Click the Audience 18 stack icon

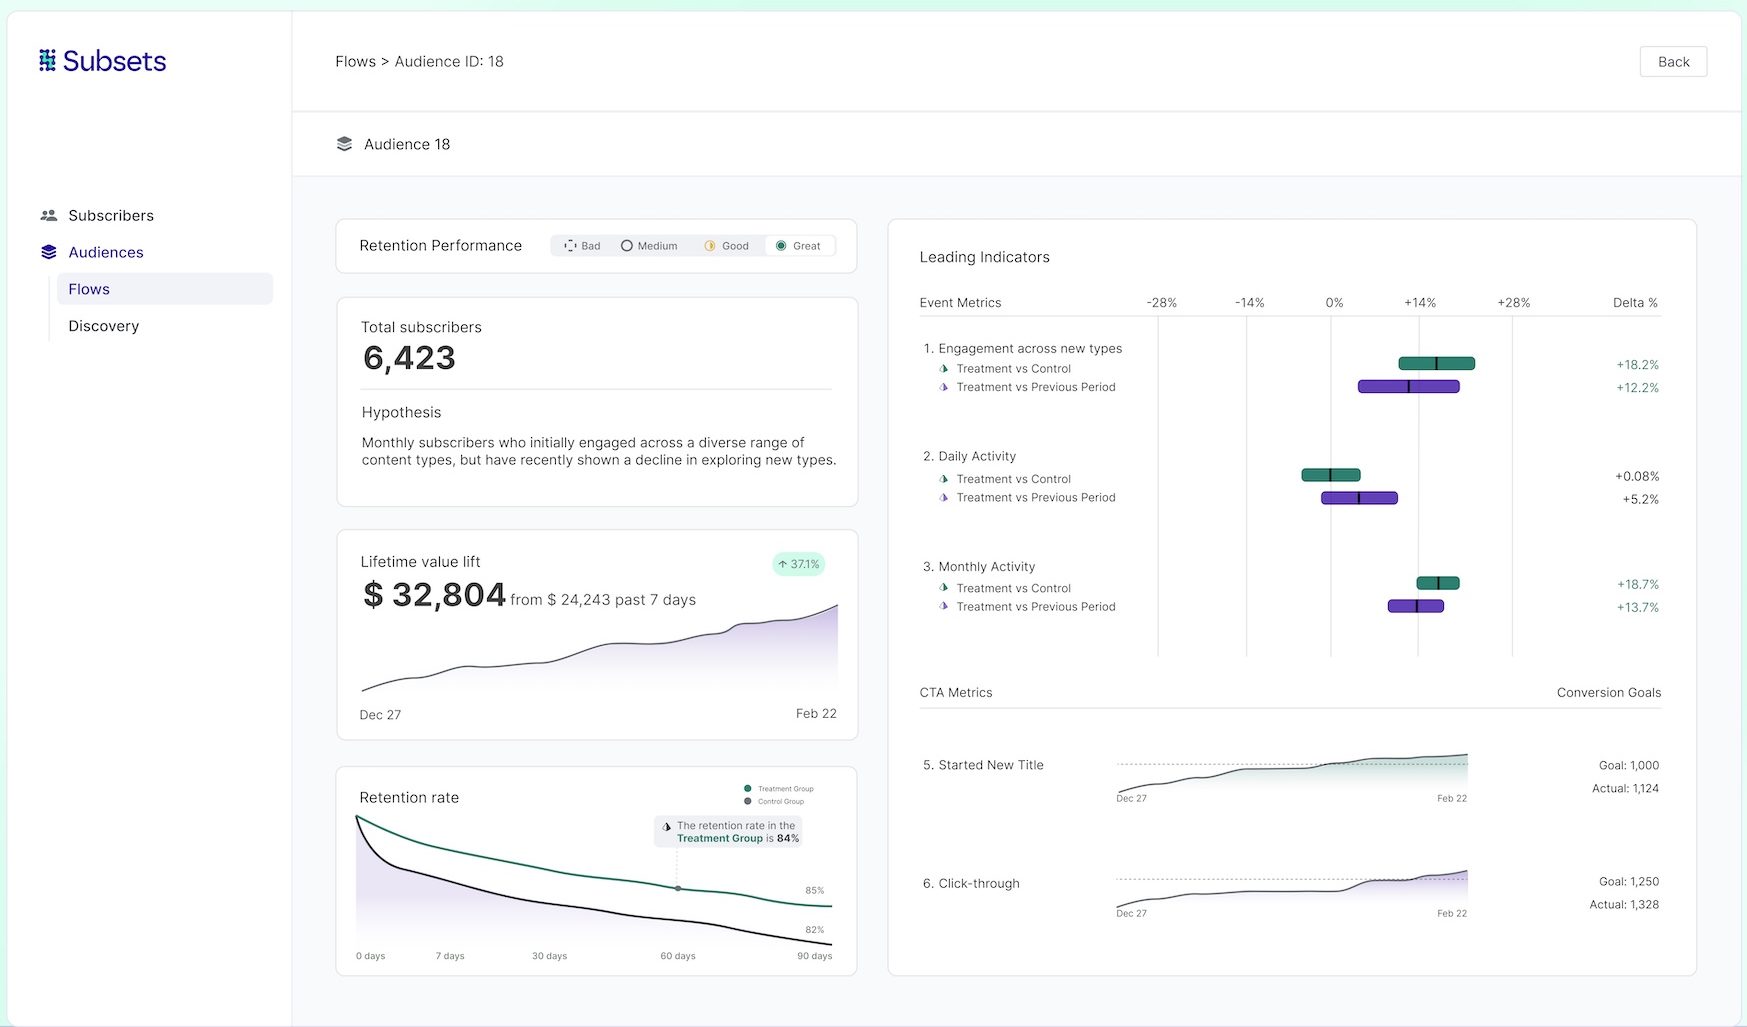[344, 144]
